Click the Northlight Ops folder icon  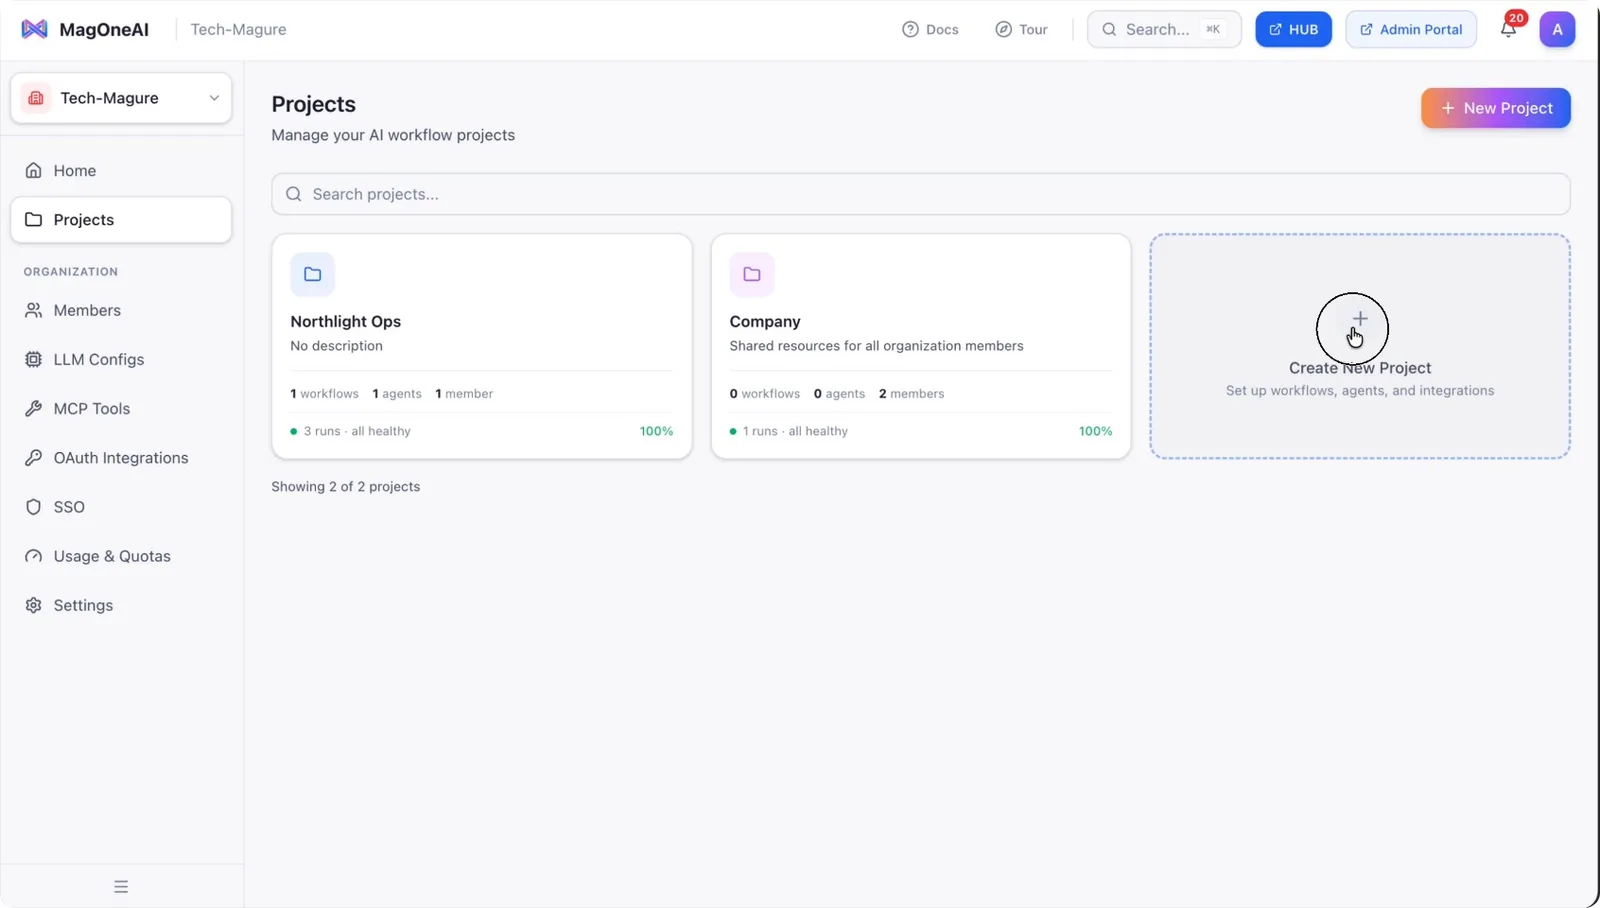(x=312, y=274)
